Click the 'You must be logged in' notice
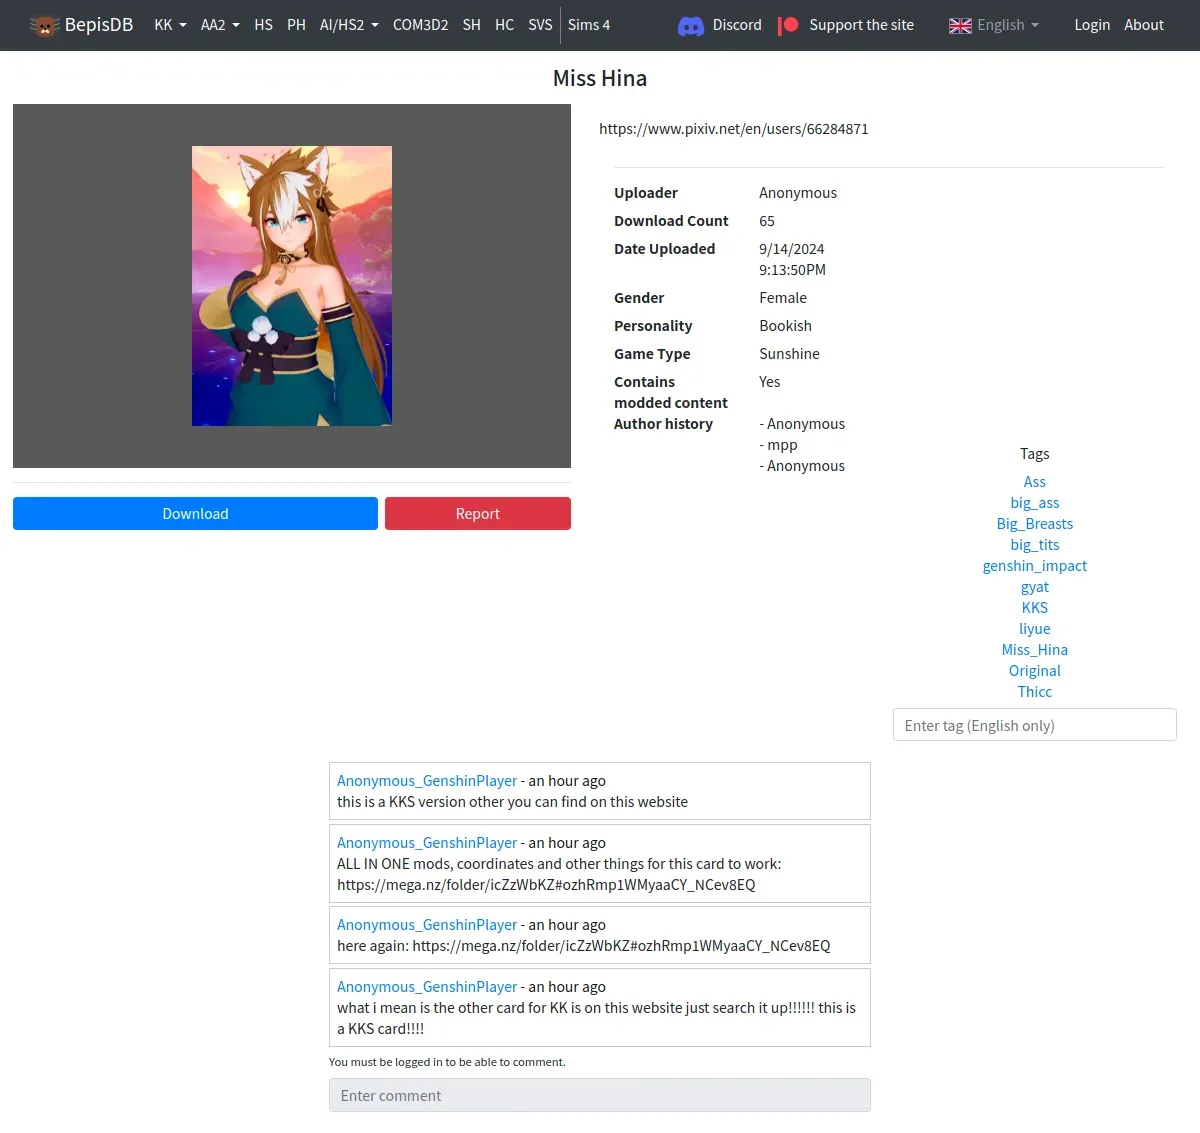 point(447,1062)
